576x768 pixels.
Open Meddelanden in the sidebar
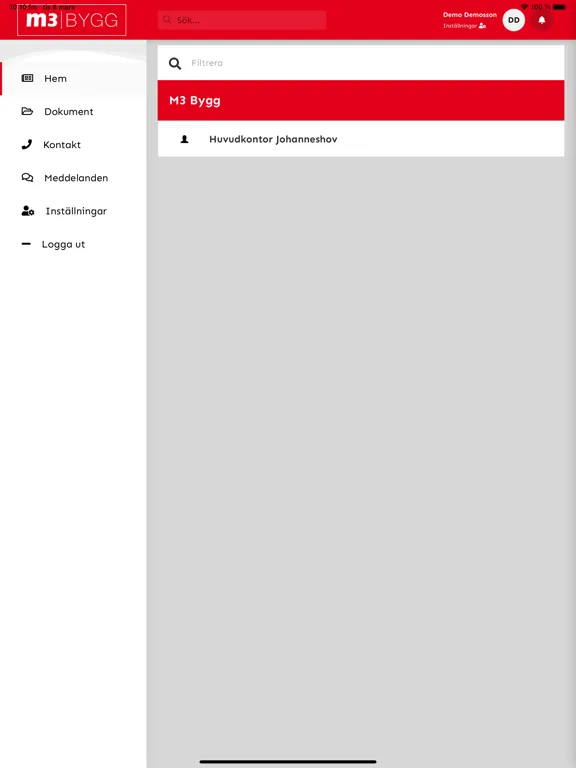tap(73, 178)
